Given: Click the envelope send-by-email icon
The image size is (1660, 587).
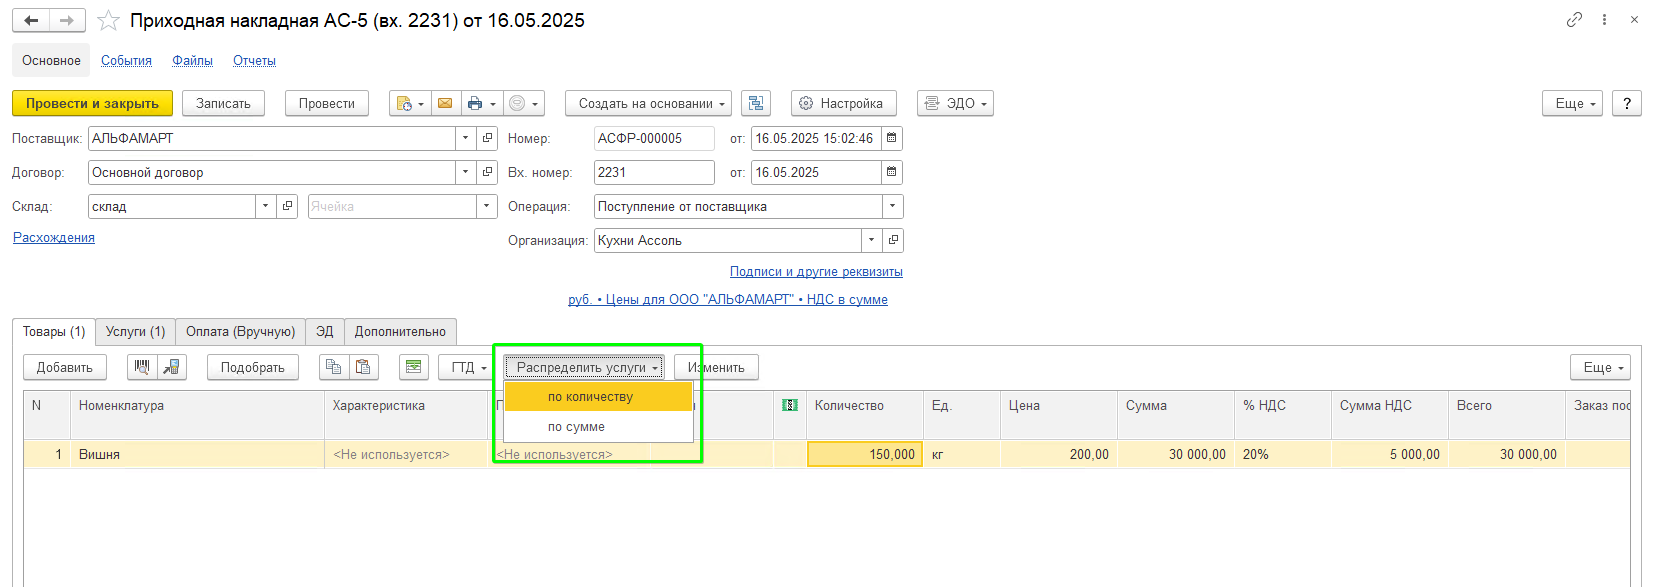Looking at the screenshot, I should (x=445, y=104).
